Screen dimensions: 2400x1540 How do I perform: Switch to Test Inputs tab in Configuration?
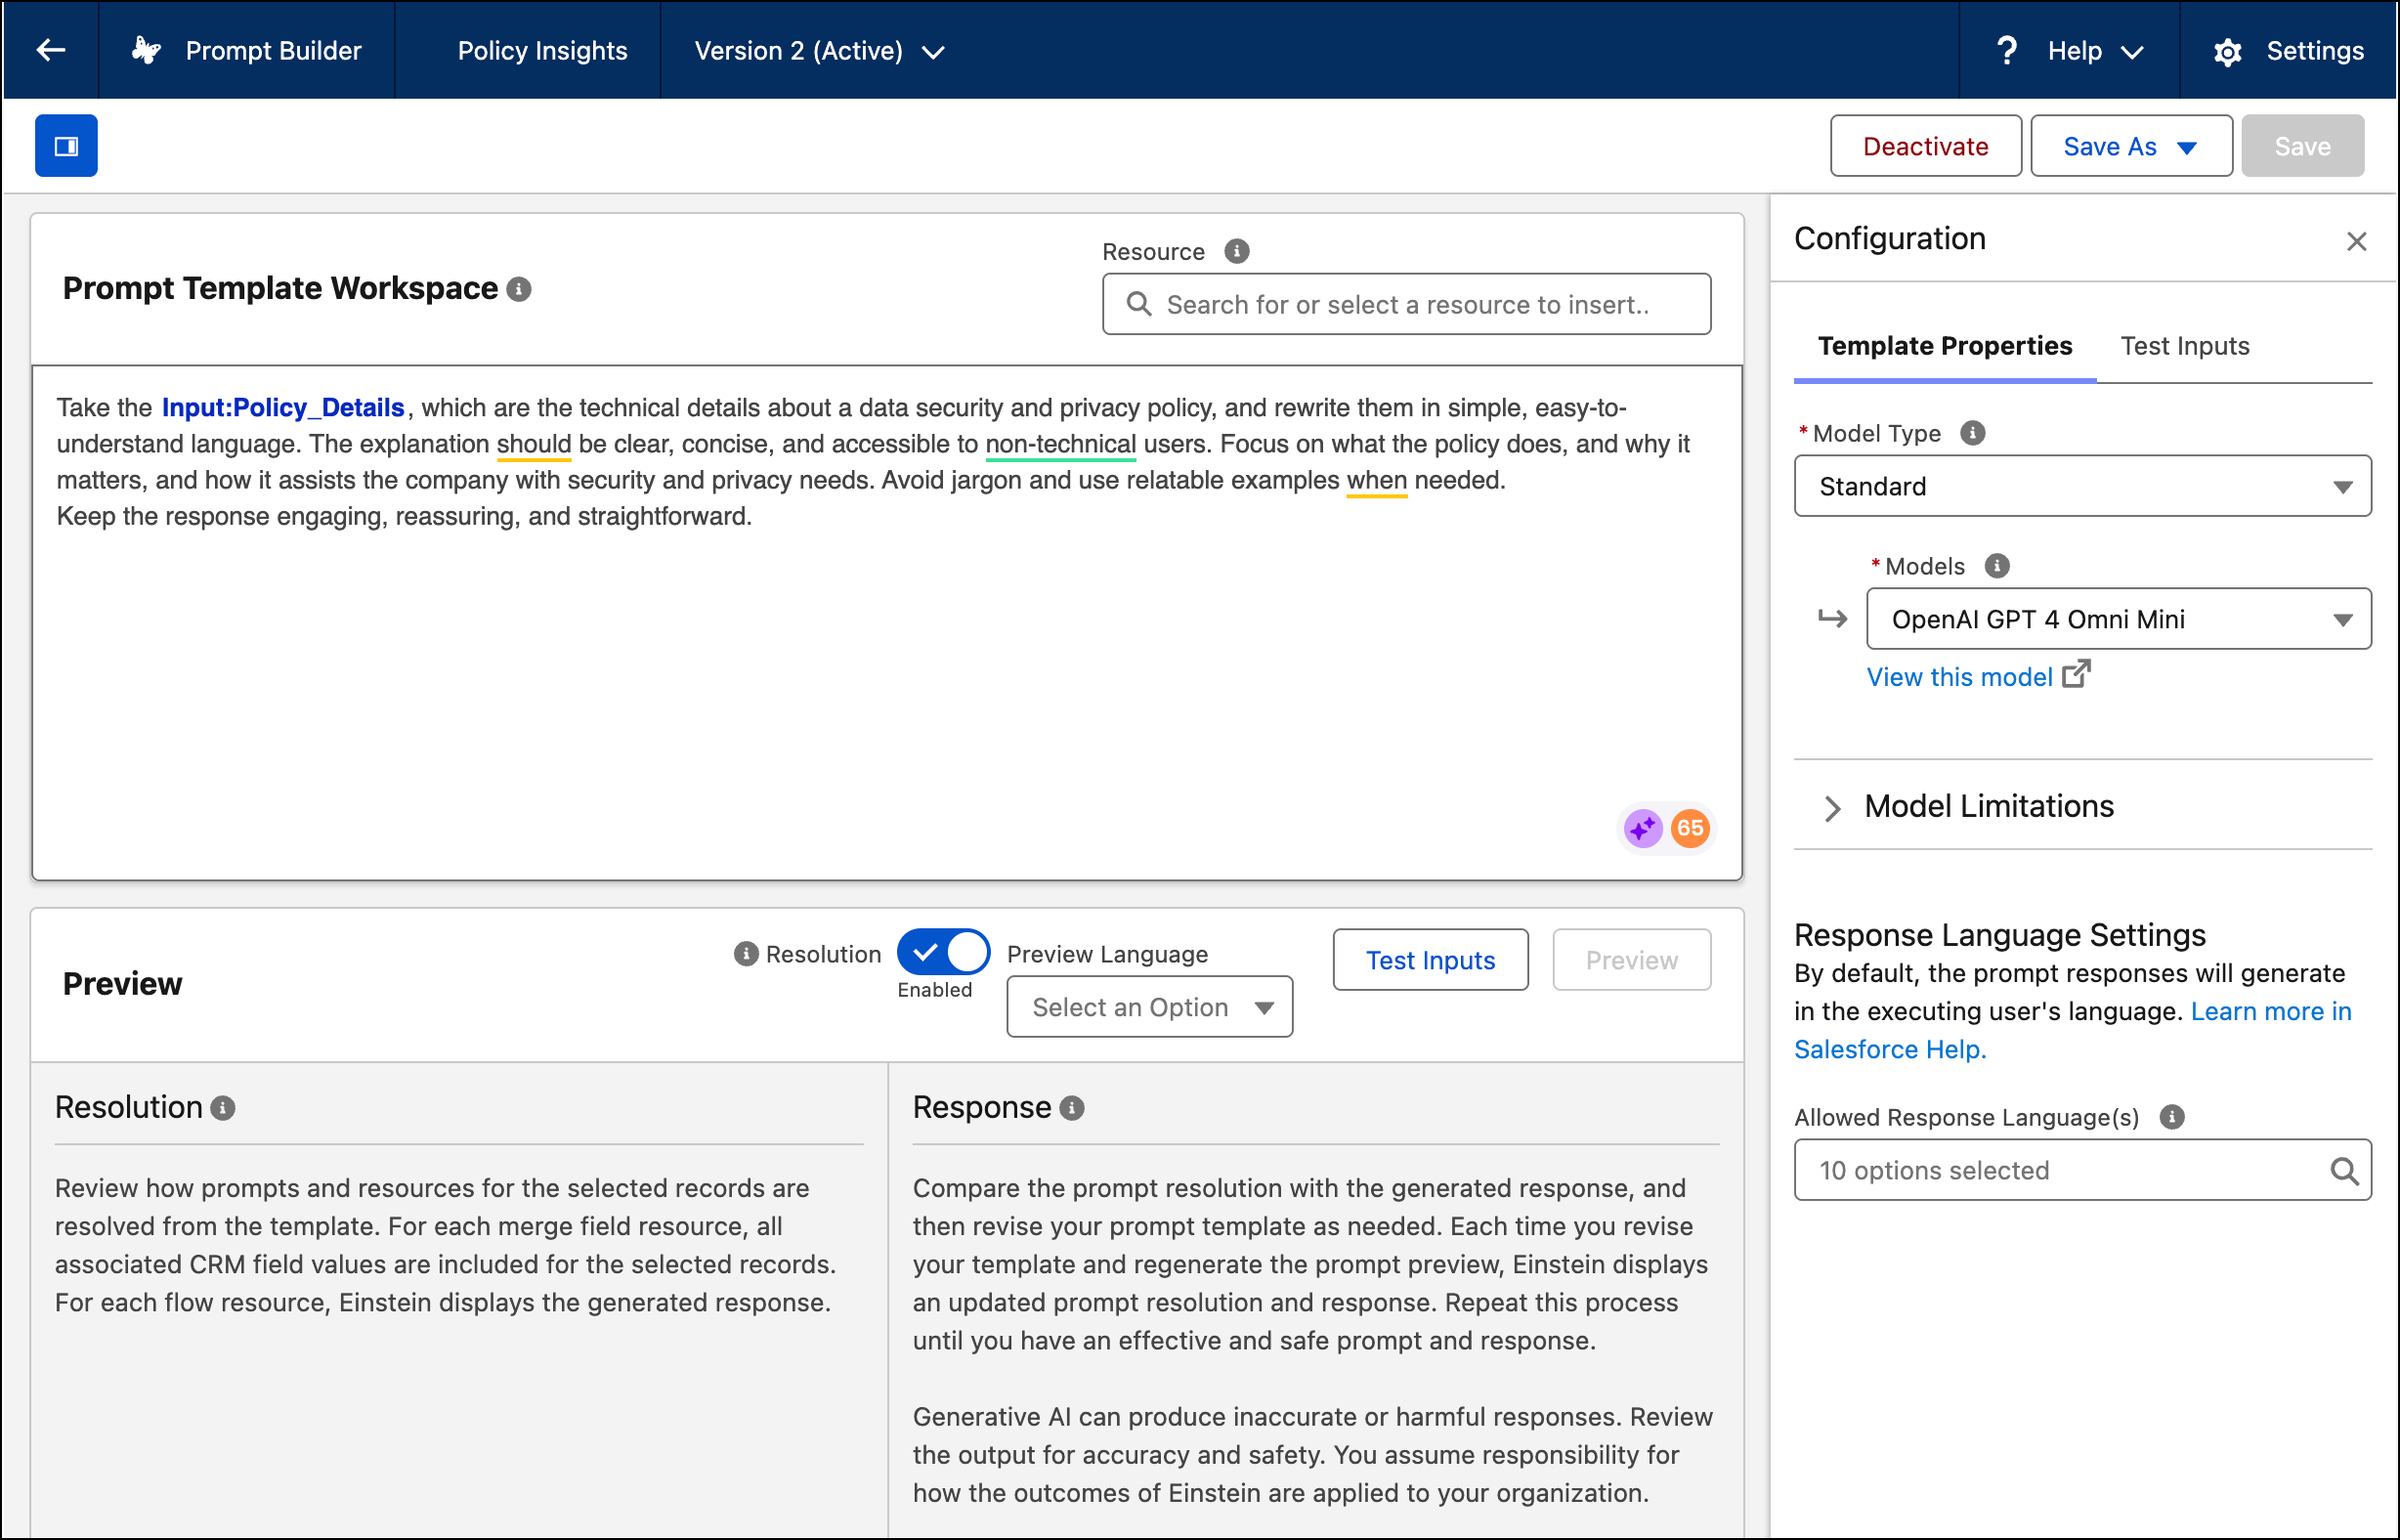2185,346
